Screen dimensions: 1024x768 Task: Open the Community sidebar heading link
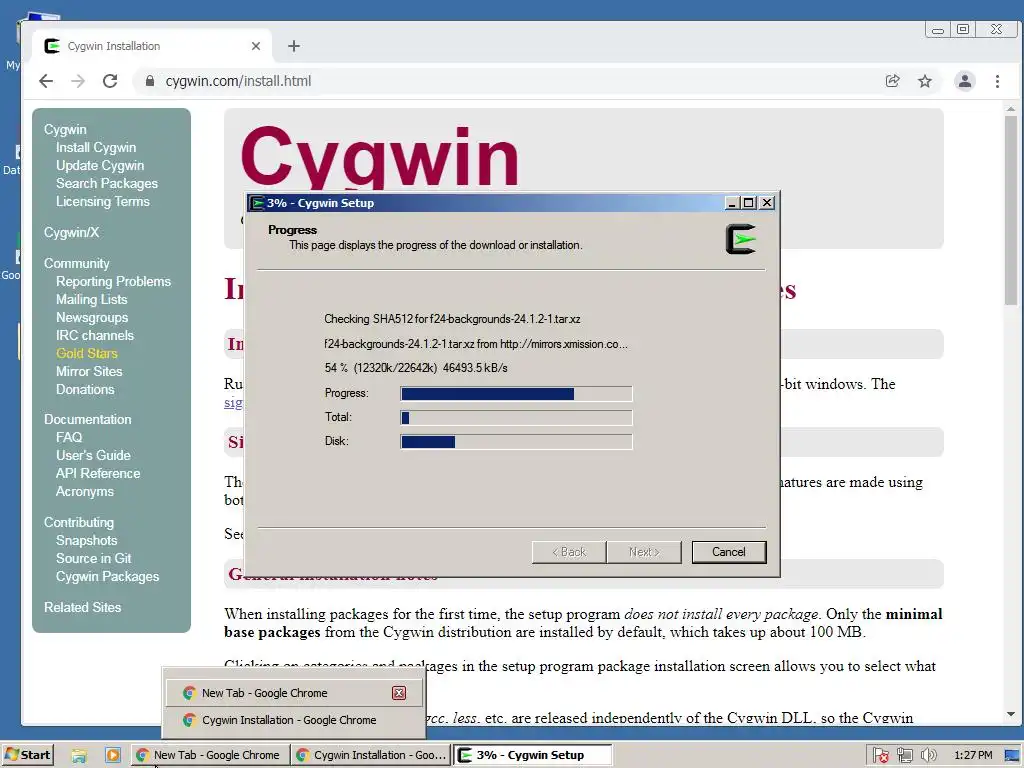(76, 263)
